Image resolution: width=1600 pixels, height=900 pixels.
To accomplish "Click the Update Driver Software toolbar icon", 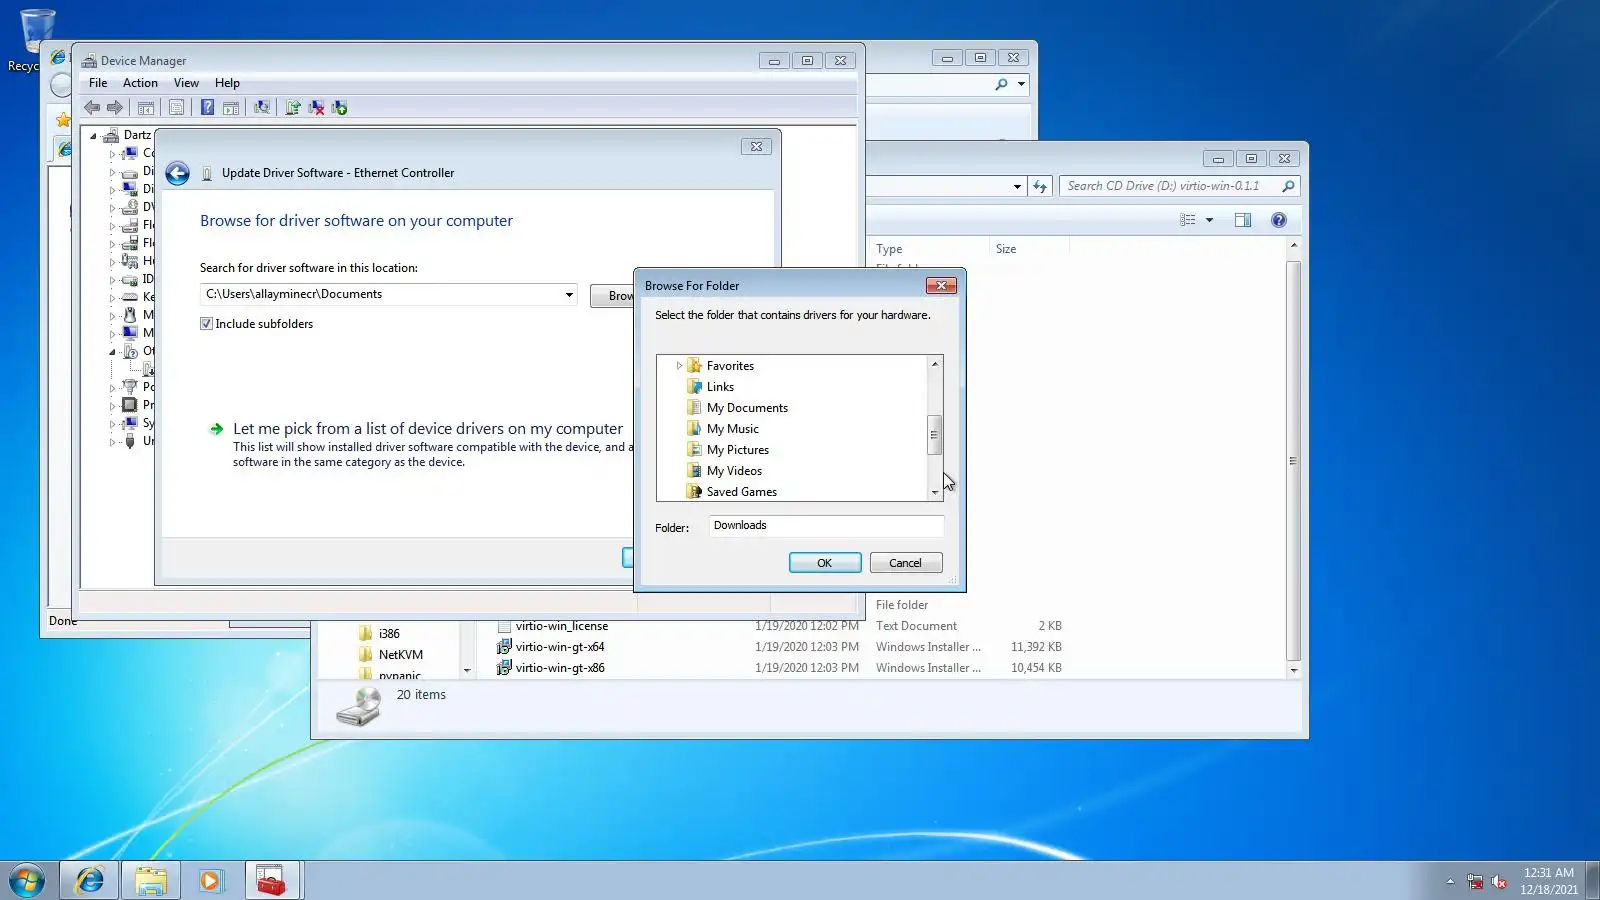I will pyautogui.click(x=293, y=108).
